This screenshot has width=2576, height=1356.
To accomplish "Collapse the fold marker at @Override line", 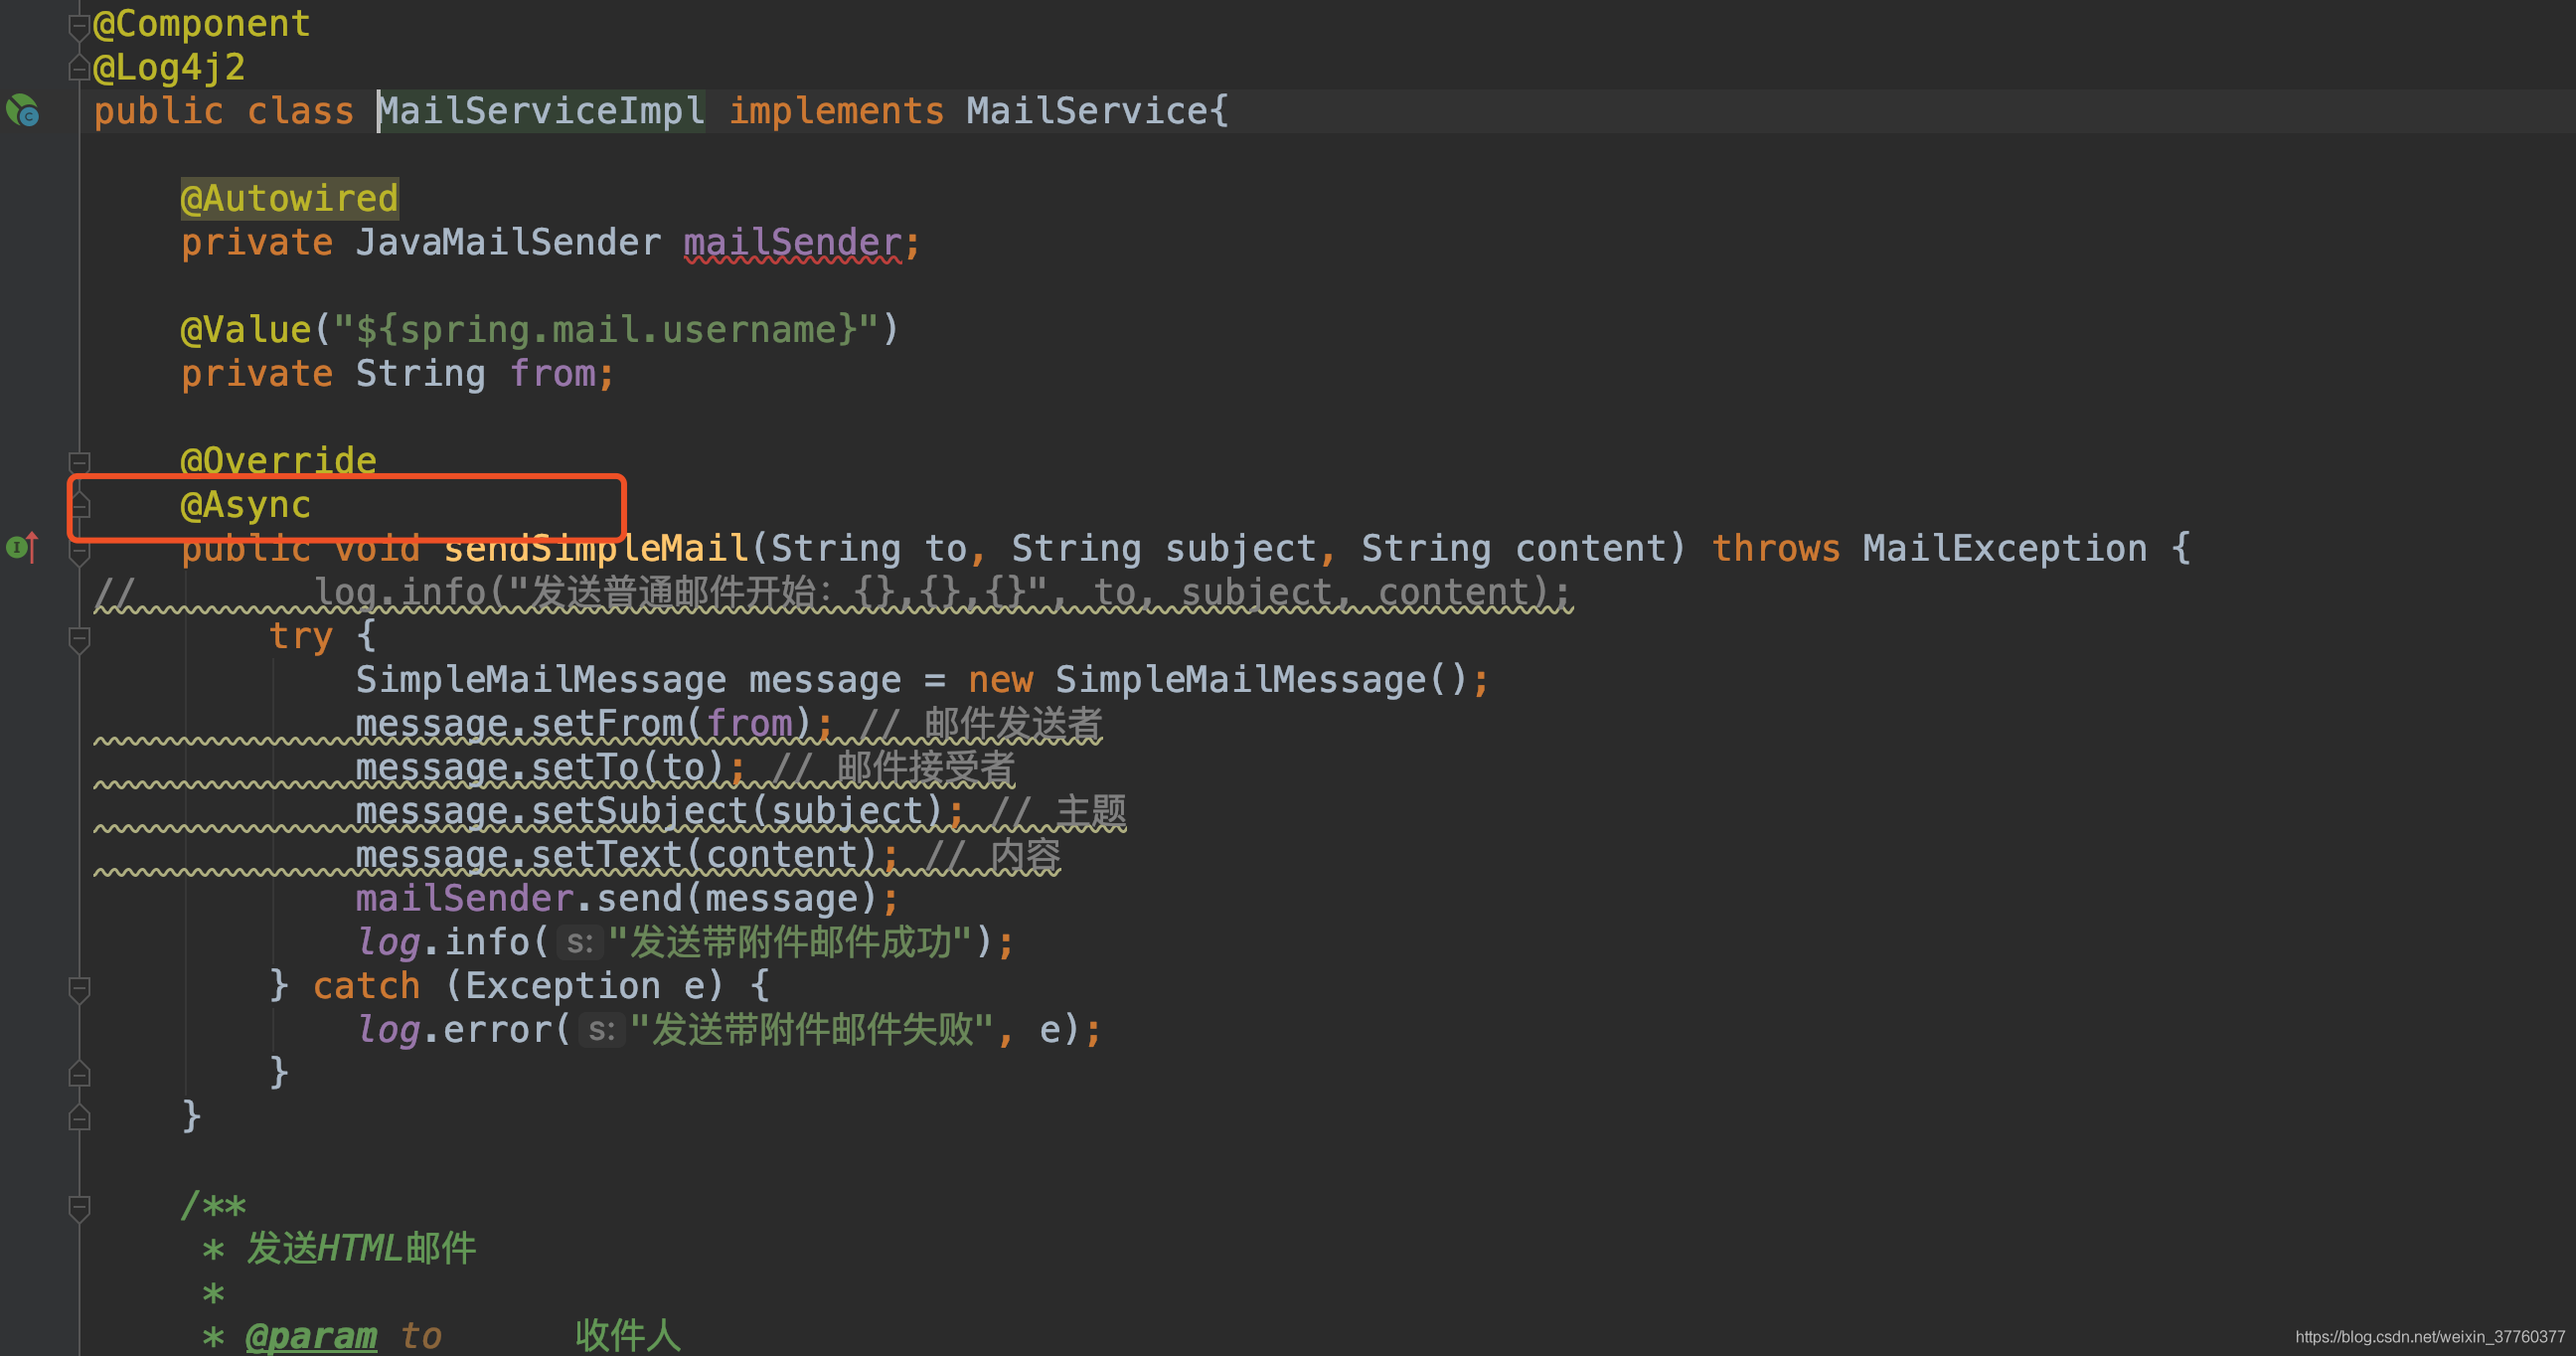I will [79, 461].
